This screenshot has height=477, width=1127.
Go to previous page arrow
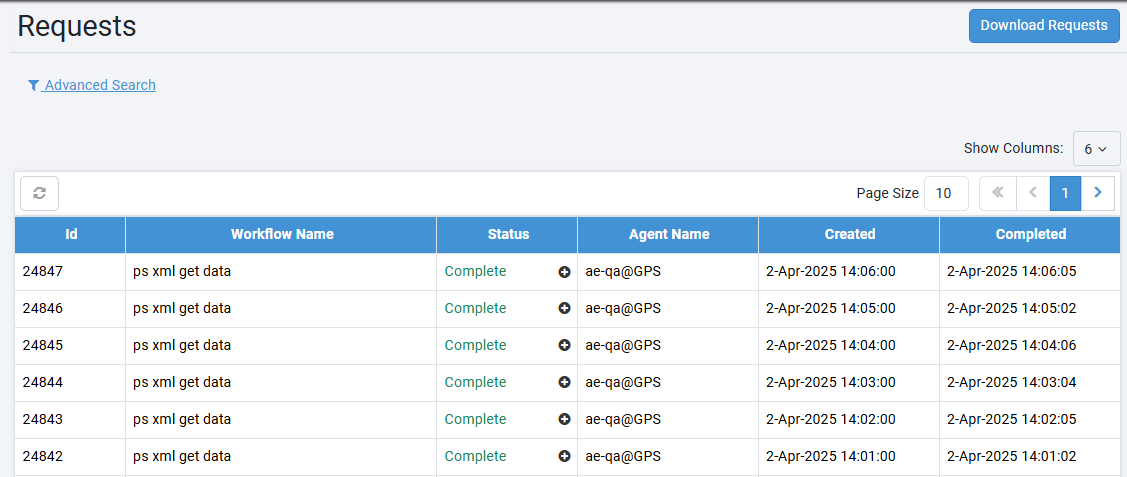[1032, 193]
